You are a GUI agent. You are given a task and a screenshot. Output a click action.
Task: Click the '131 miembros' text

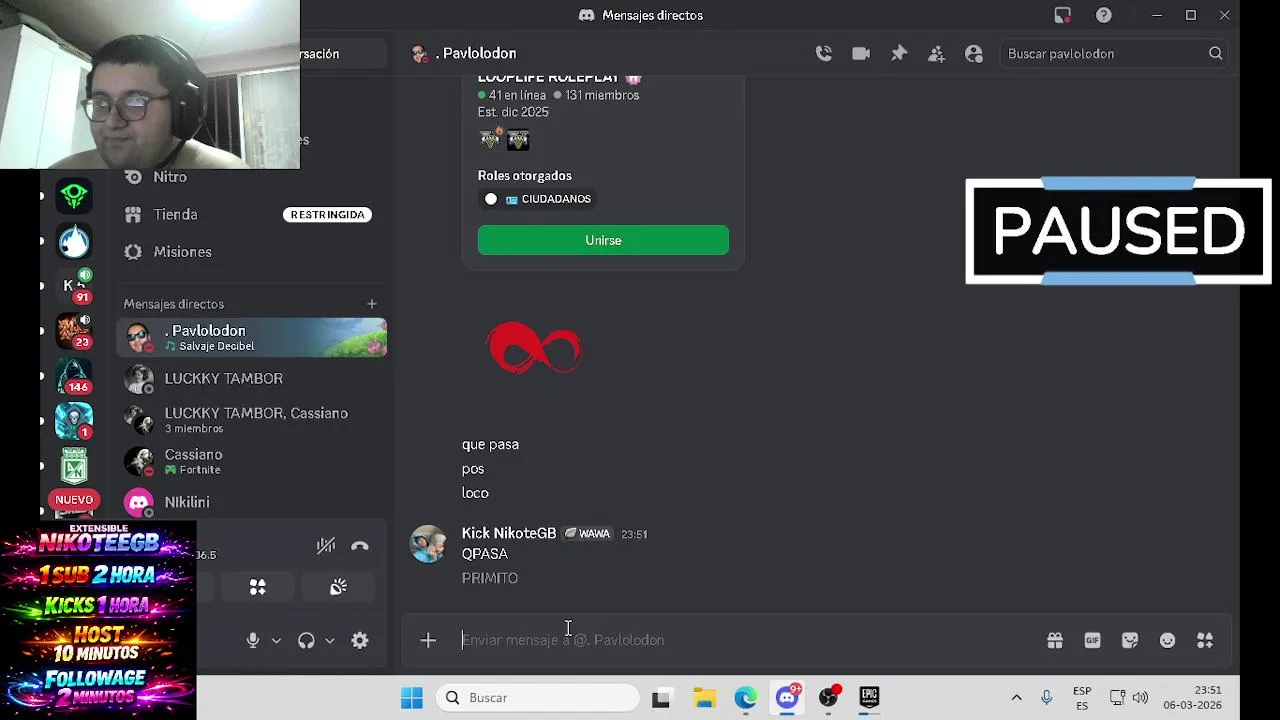602,95
